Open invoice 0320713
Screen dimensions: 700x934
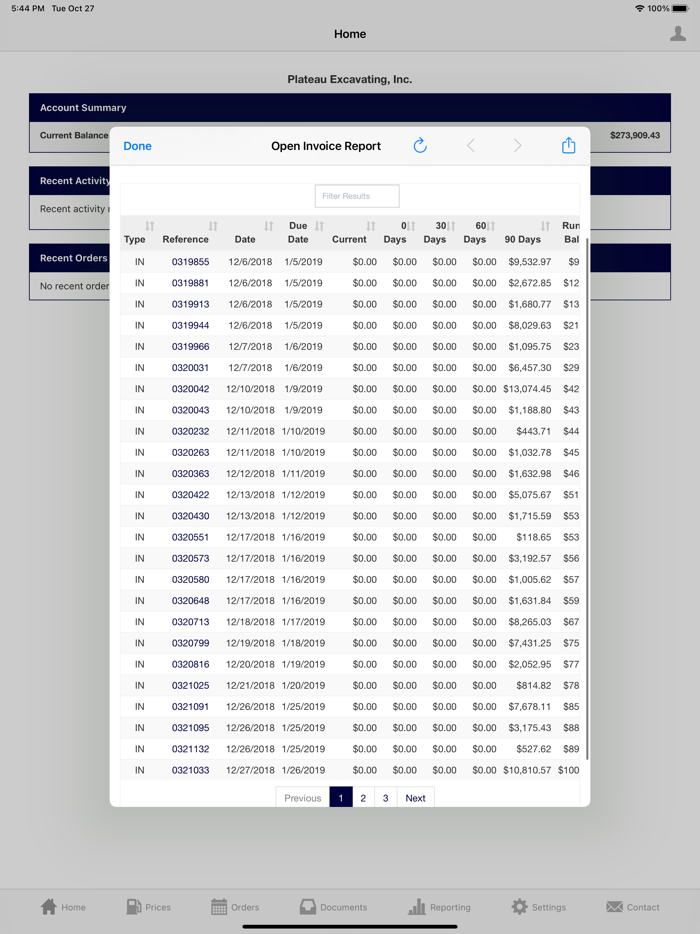[x=191, y=622]
